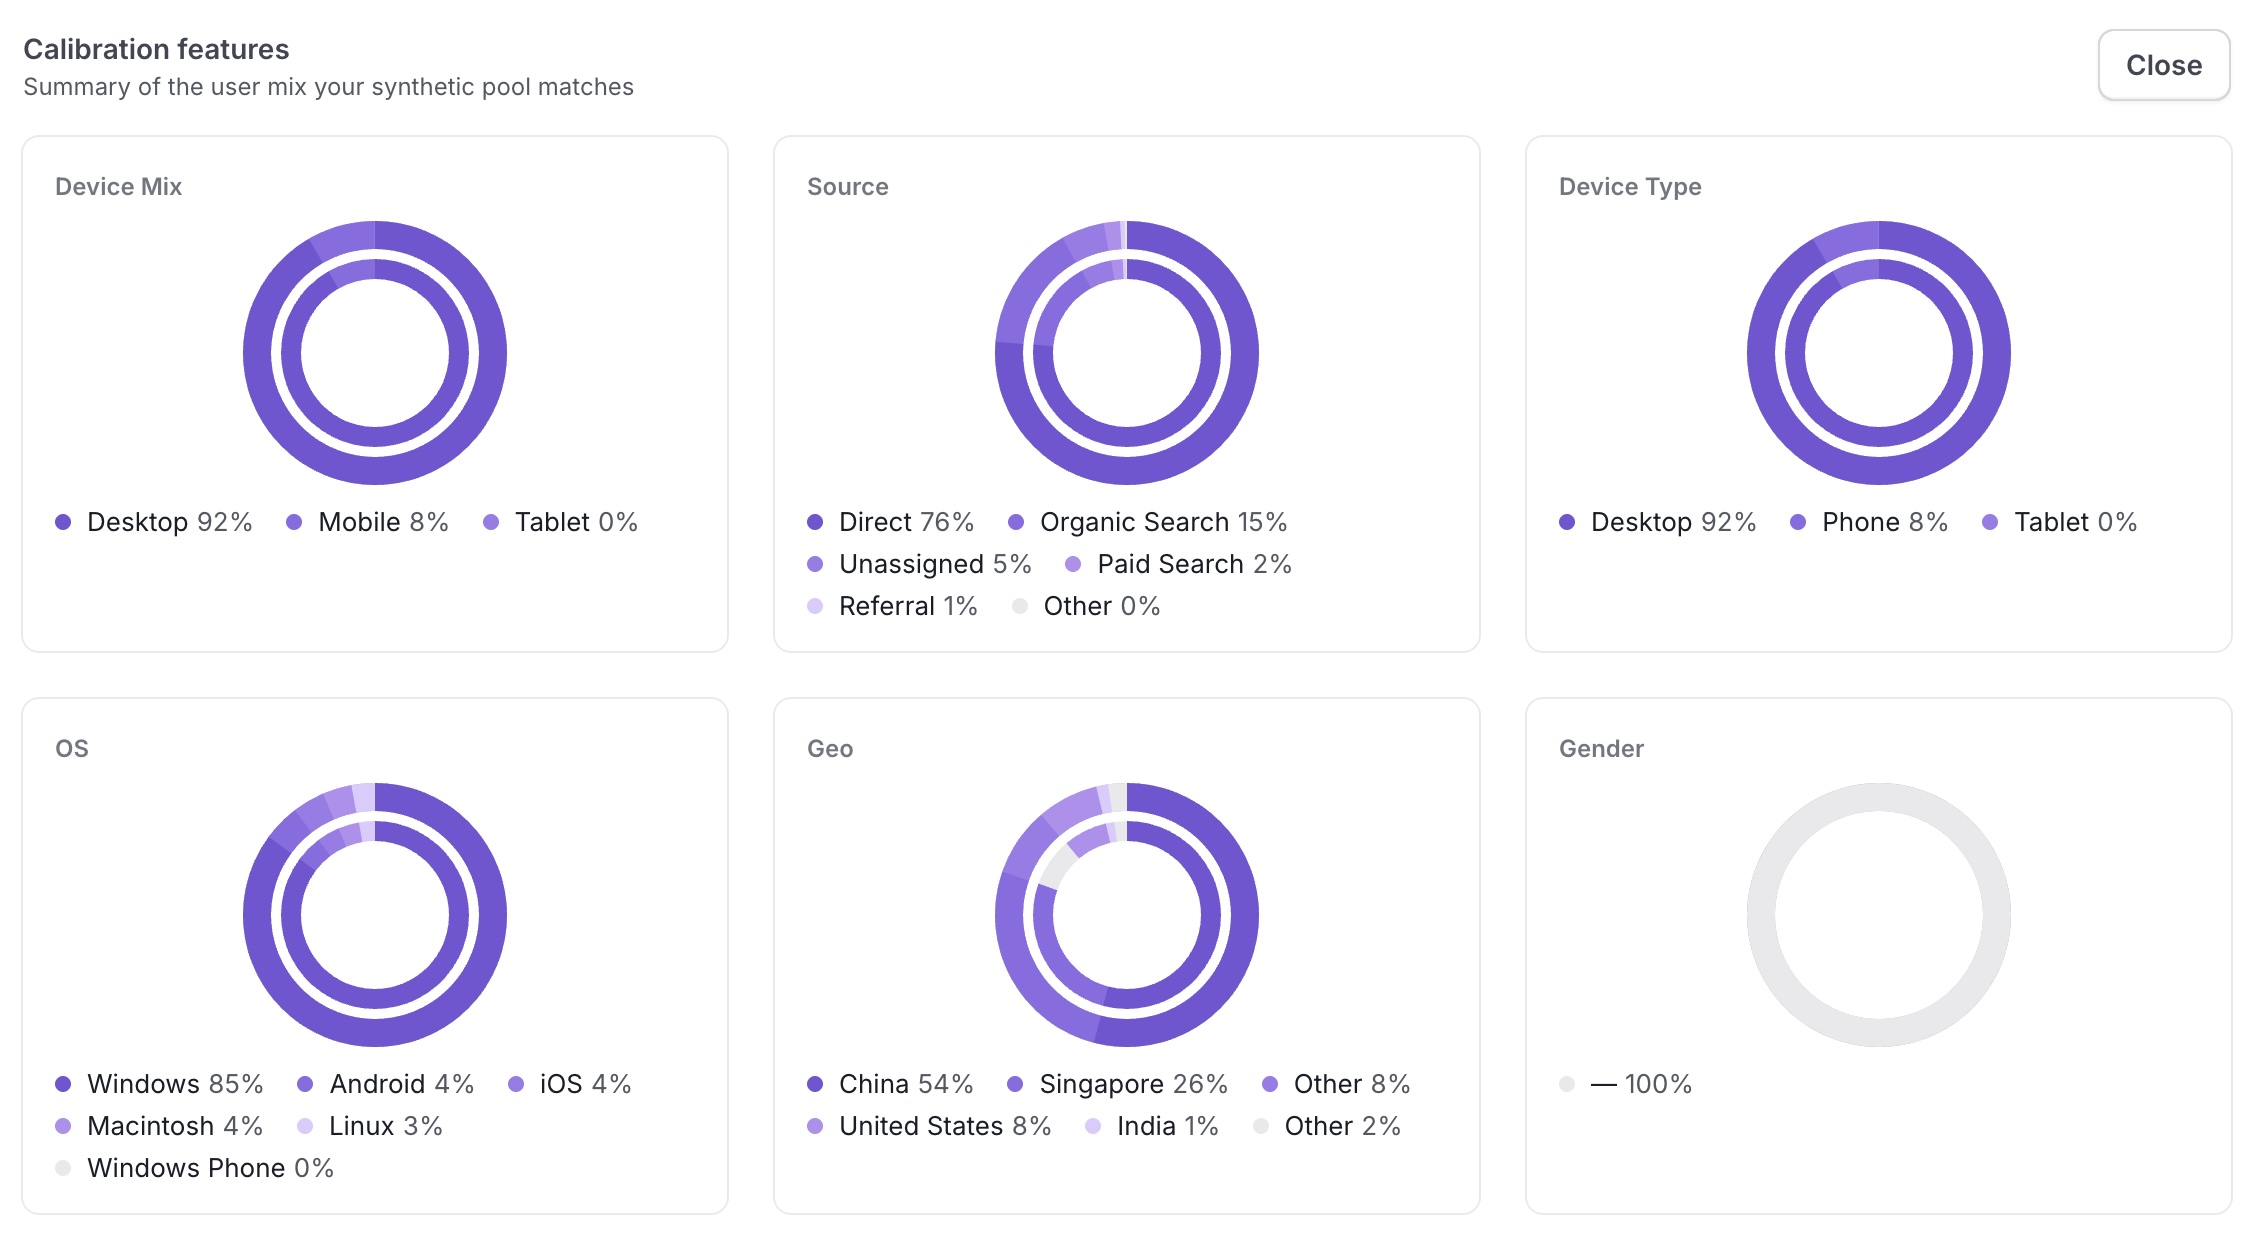This screenshot has height=1242, width=2256.
Task: Click the Mobile 8% legend dot
Action: tap(294, 522)
